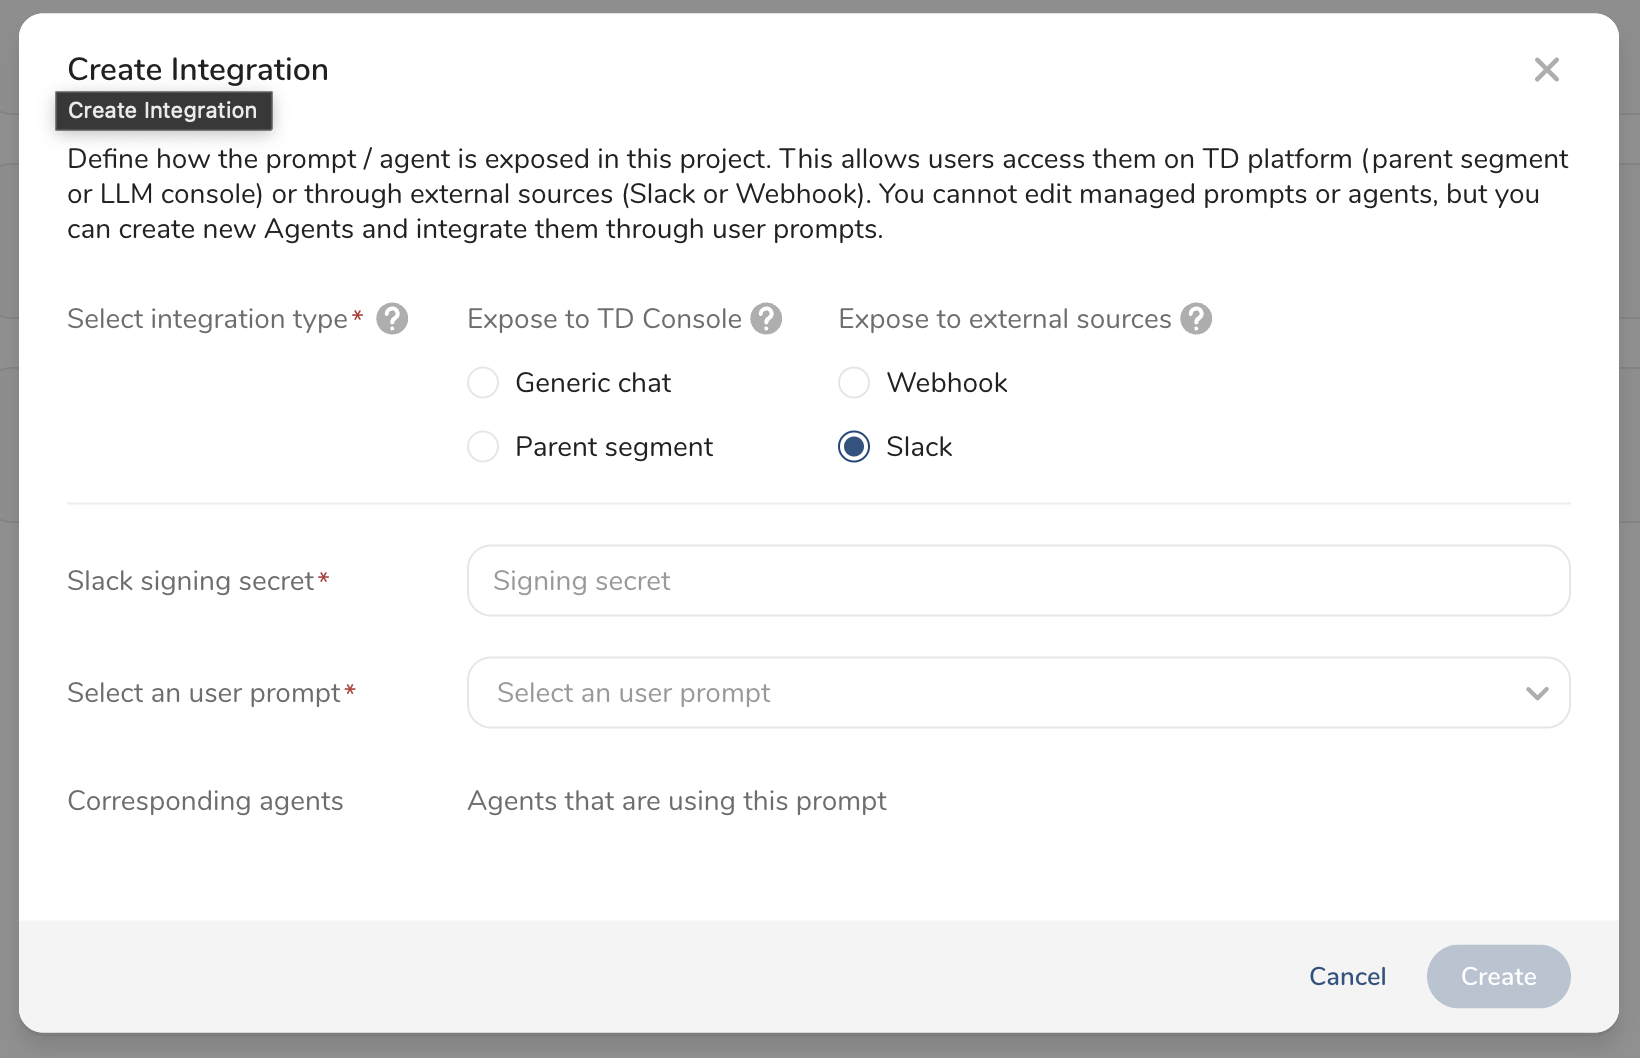Select the Webhook radio button
This screenshot has height=1058, width=1640.
[x=854, y=383]
